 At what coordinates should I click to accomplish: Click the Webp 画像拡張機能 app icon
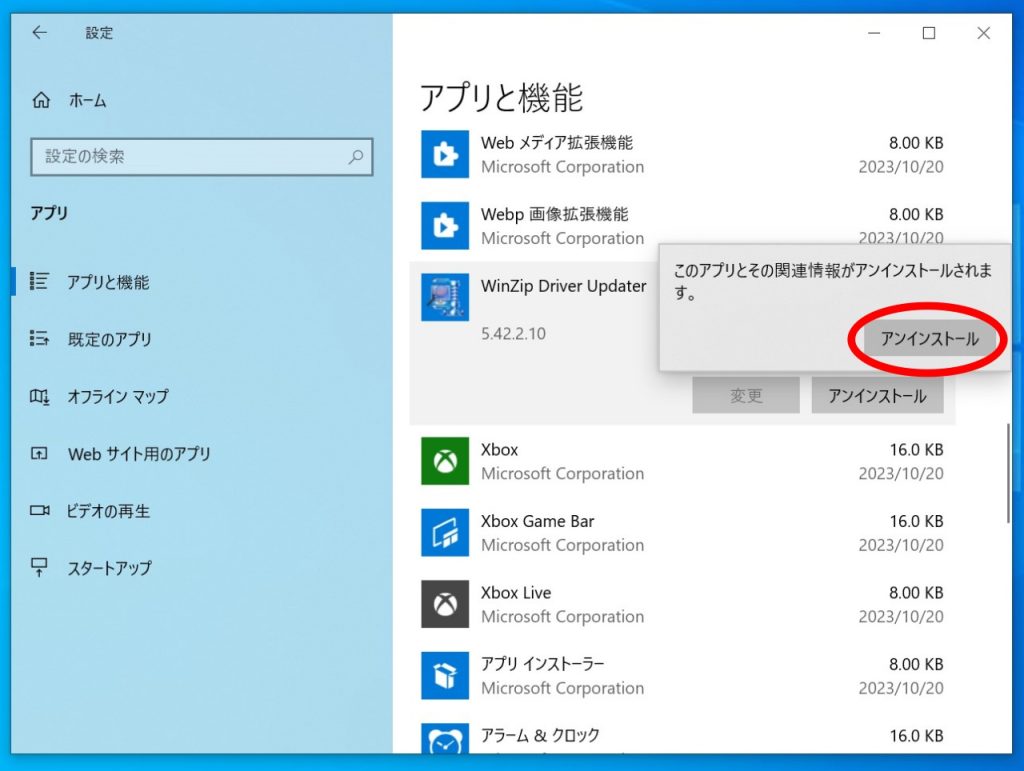(444, 226)
